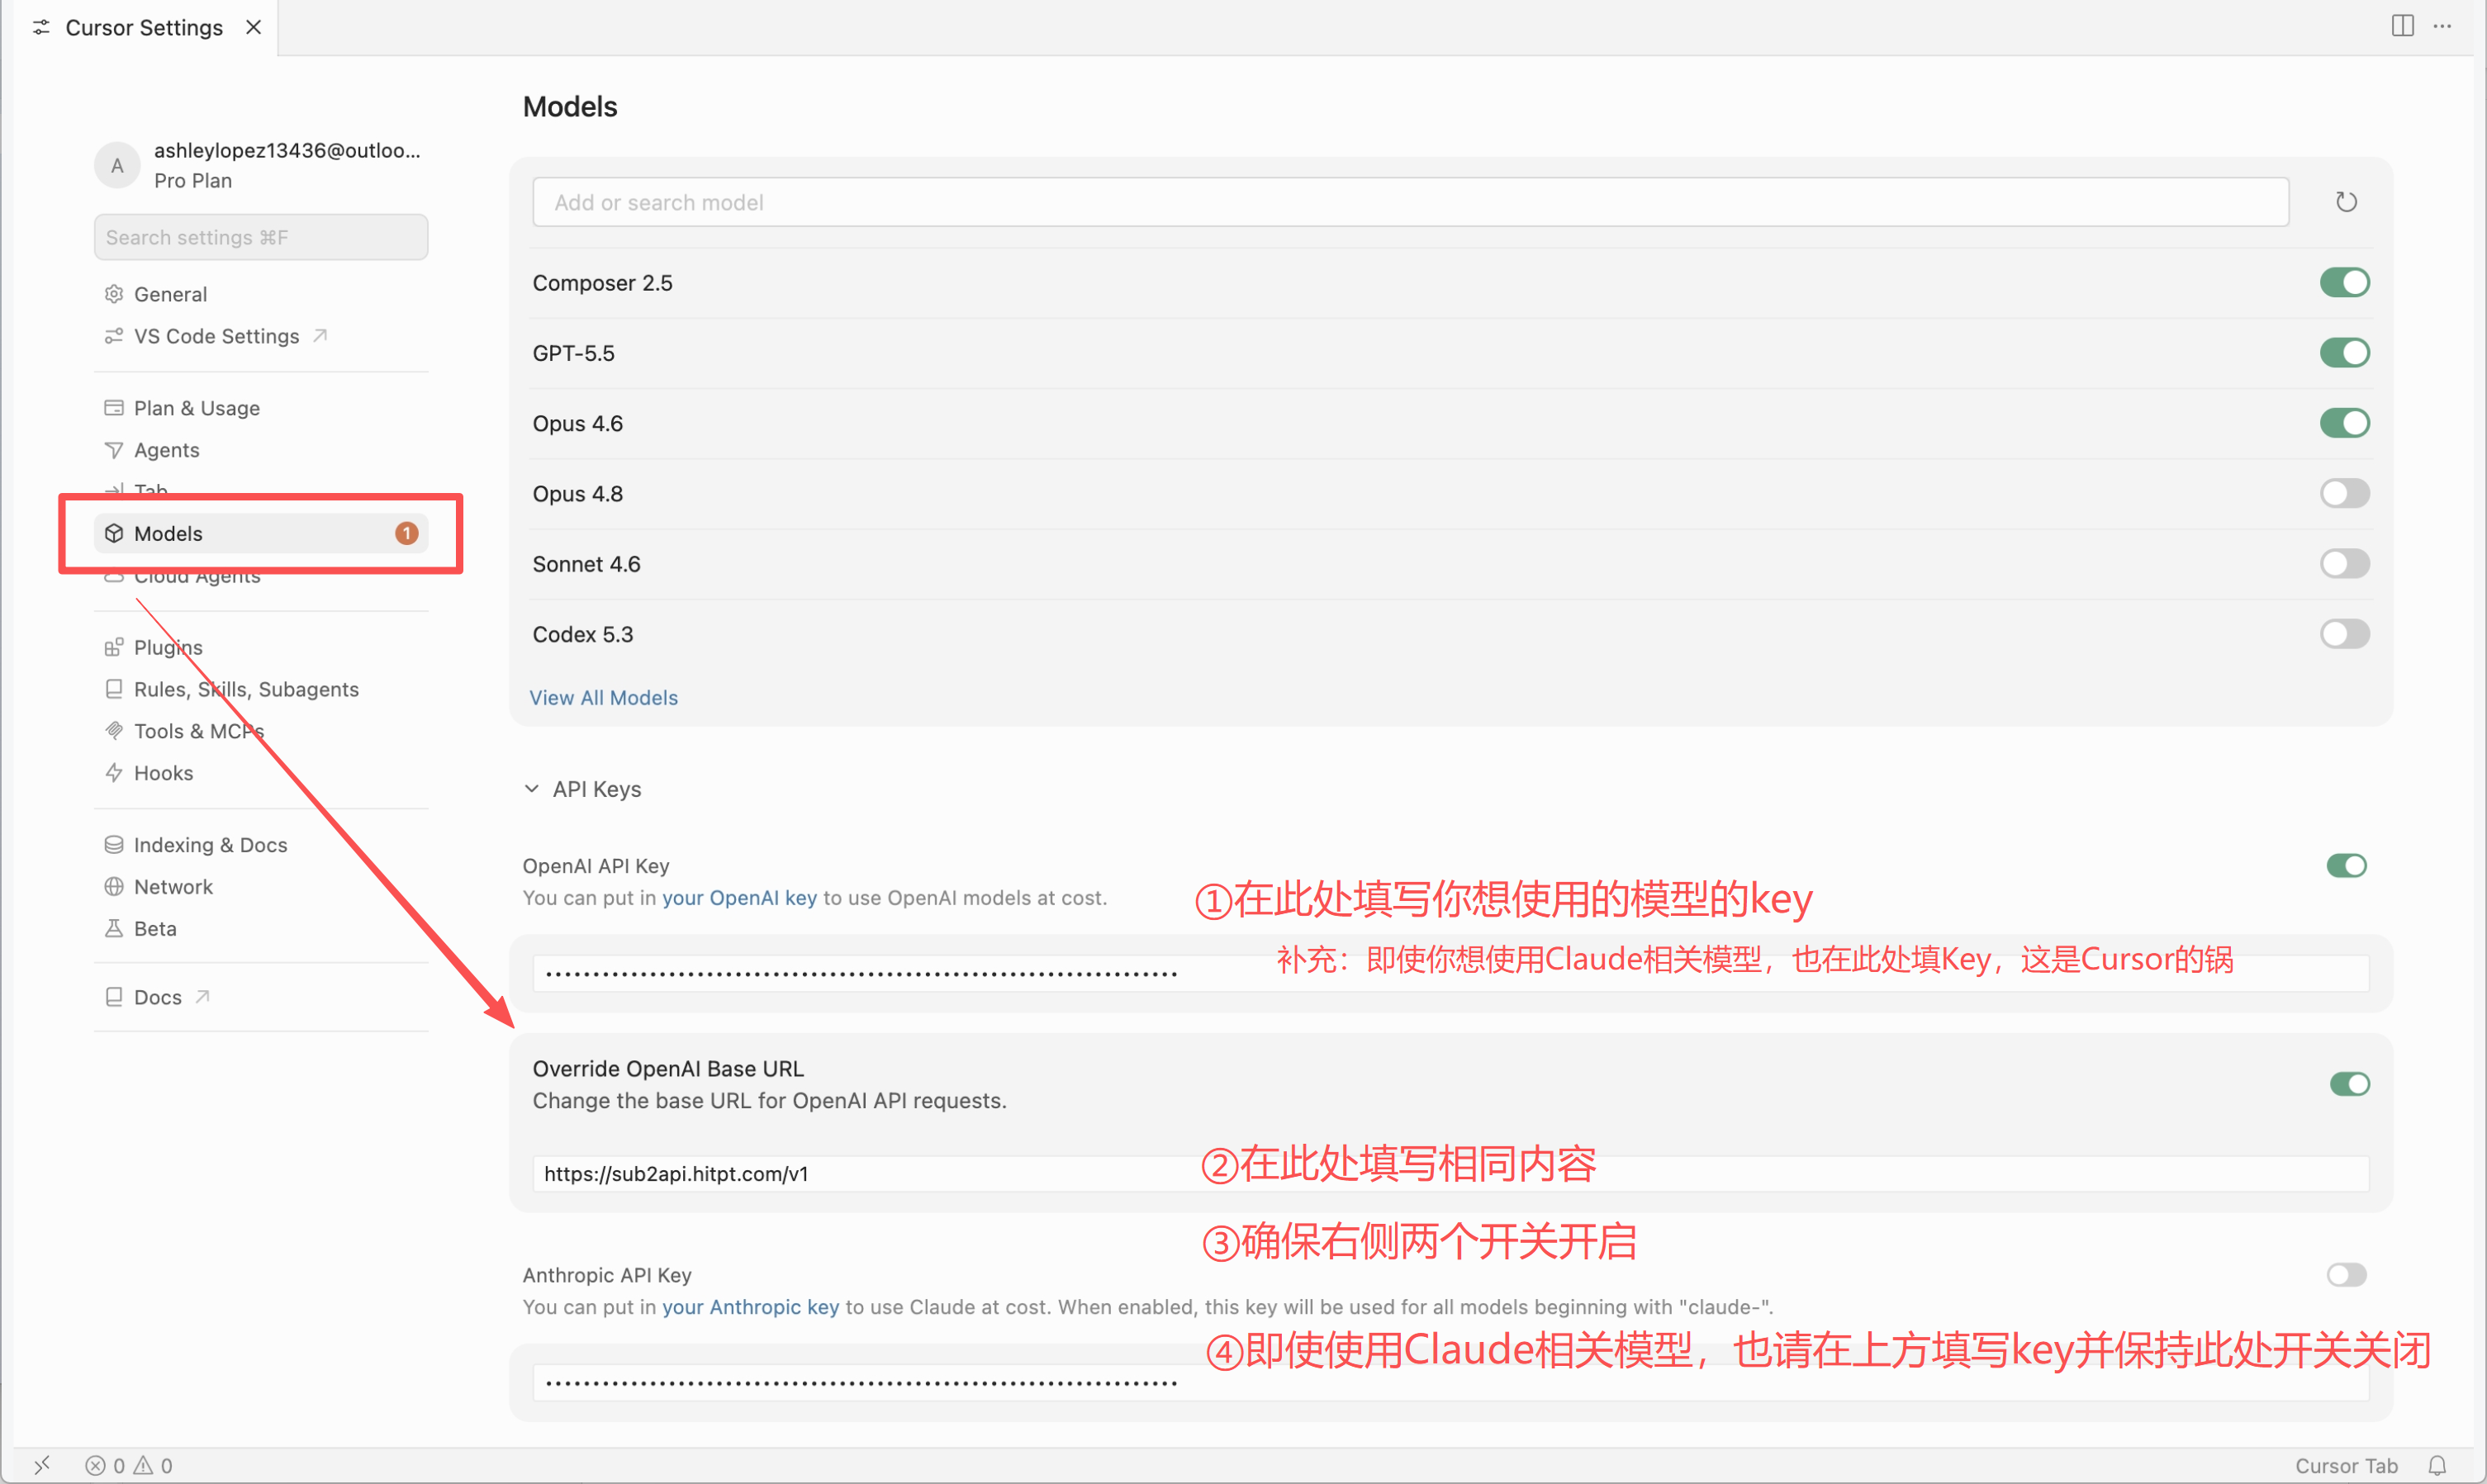2487x1484 pixels.
Task: Click the Indexing & Docs database icon
Action: pyautogui.click(x=114, y=845)
